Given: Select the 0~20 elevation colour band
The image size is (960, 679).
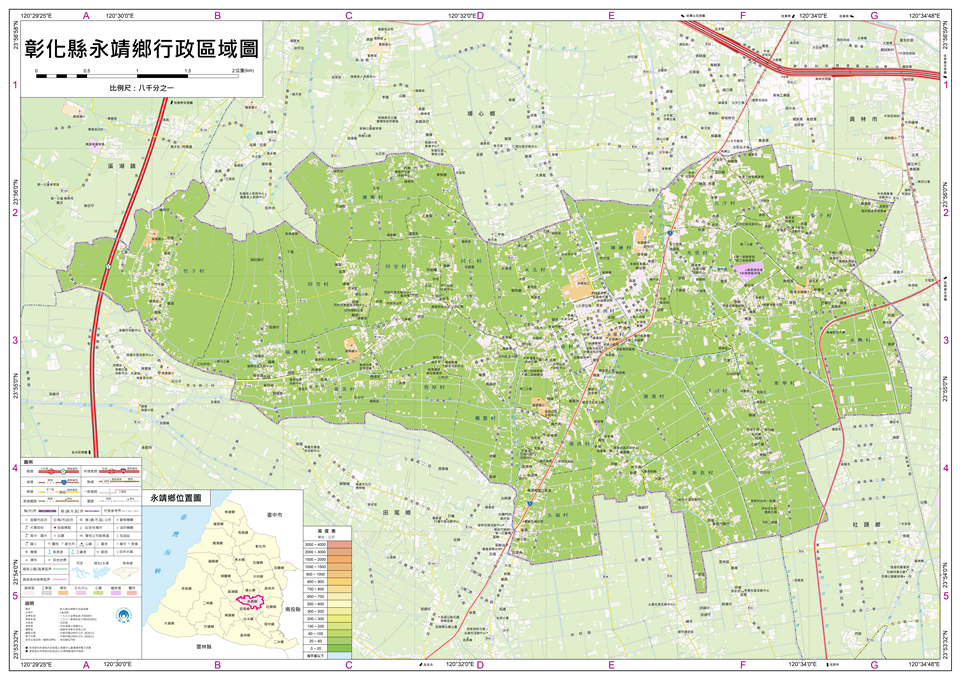Looking at the screenshot, I should pyautogui.click(x=339, y=648).
